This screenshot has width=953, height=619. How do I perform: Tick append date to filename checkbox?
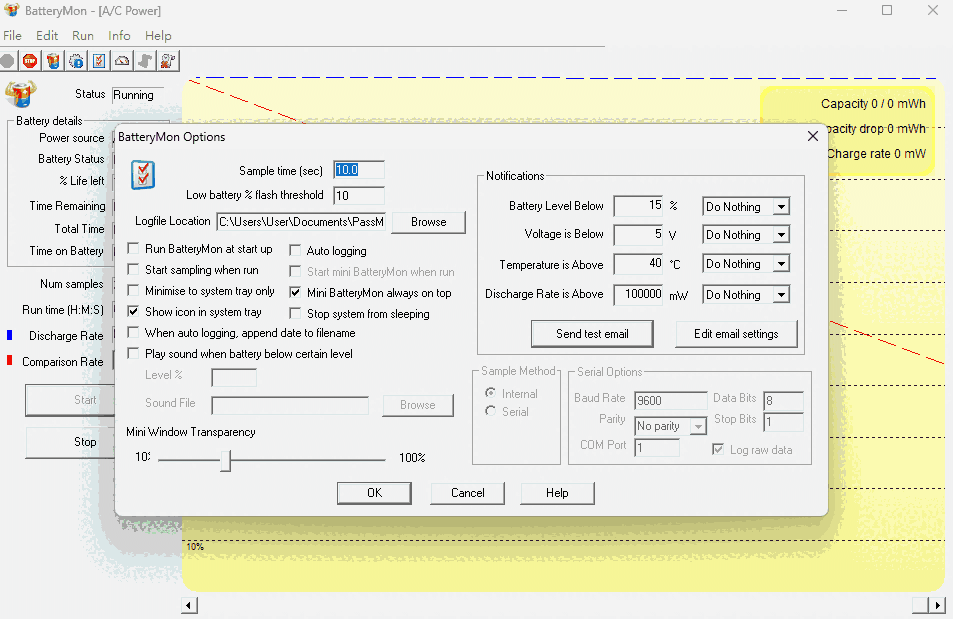pos(133,333)
